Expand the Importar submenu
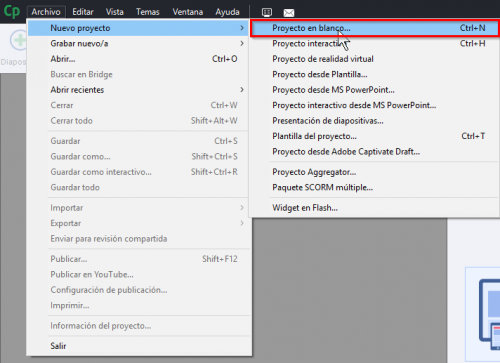Viewport: 500px width, 363px height. pyautogui.click(x=138, y=208)
